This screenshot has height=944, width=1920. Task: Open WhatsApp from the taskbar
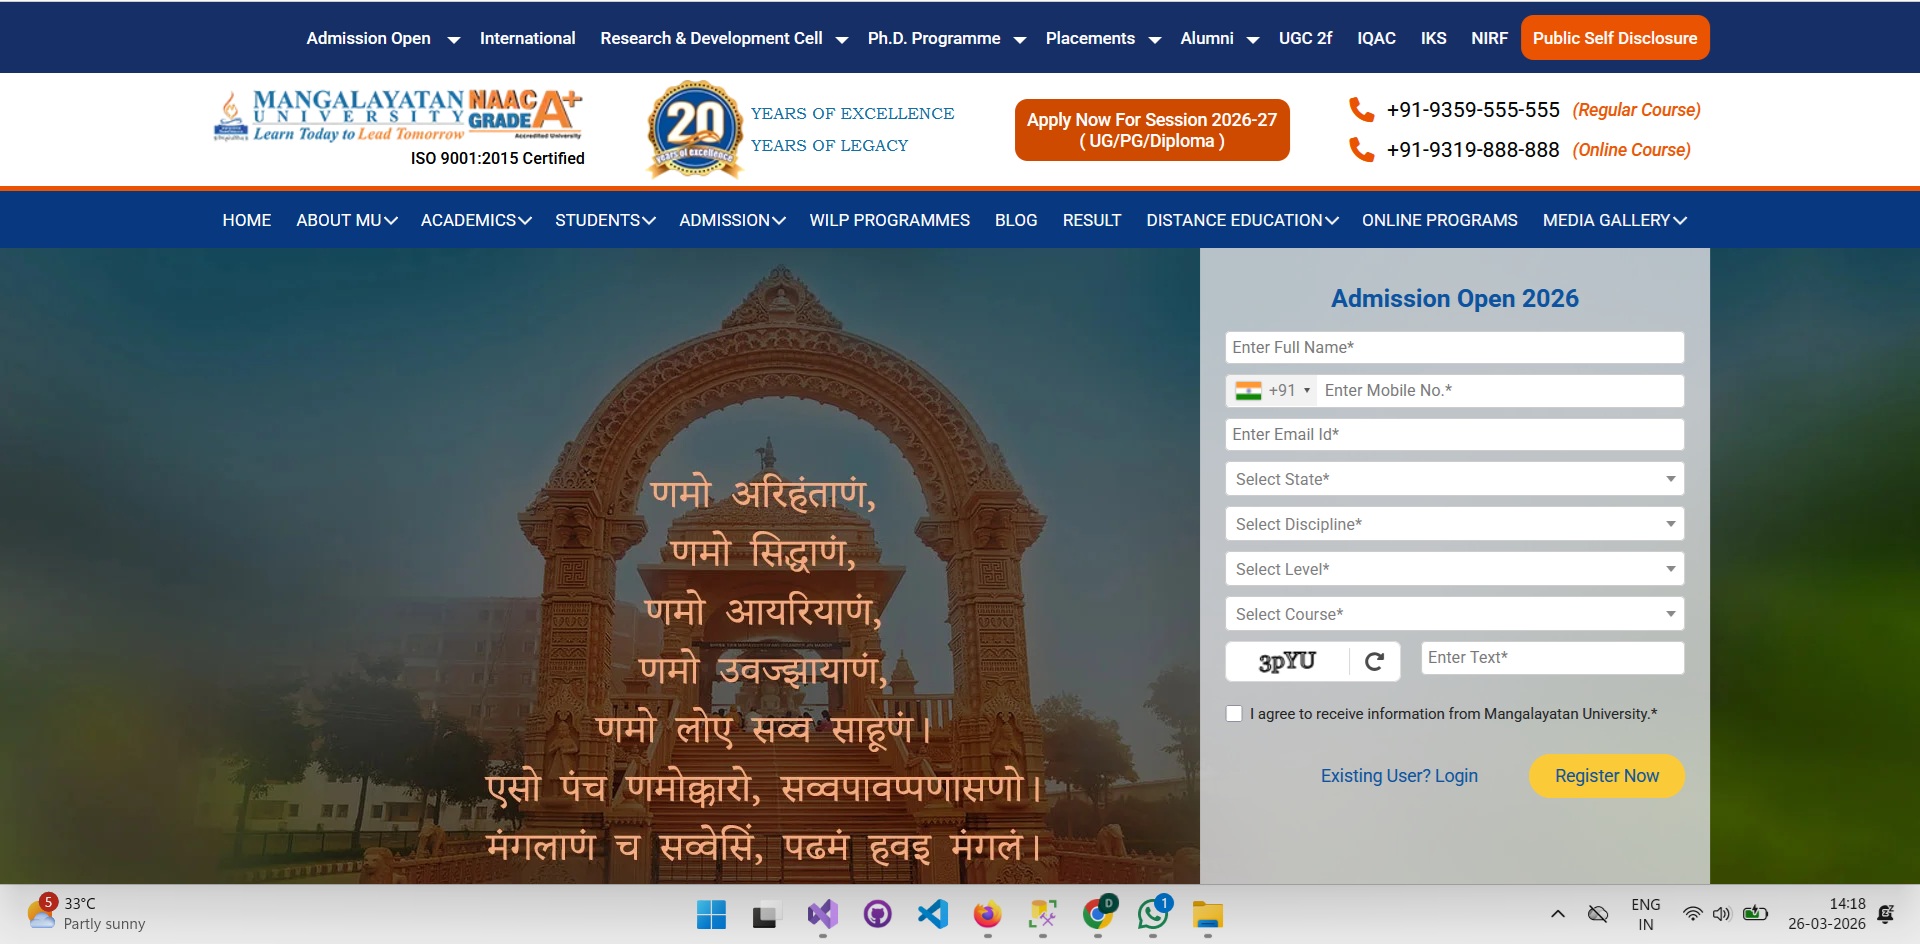pyautogui.click(x=1153, y=914)
